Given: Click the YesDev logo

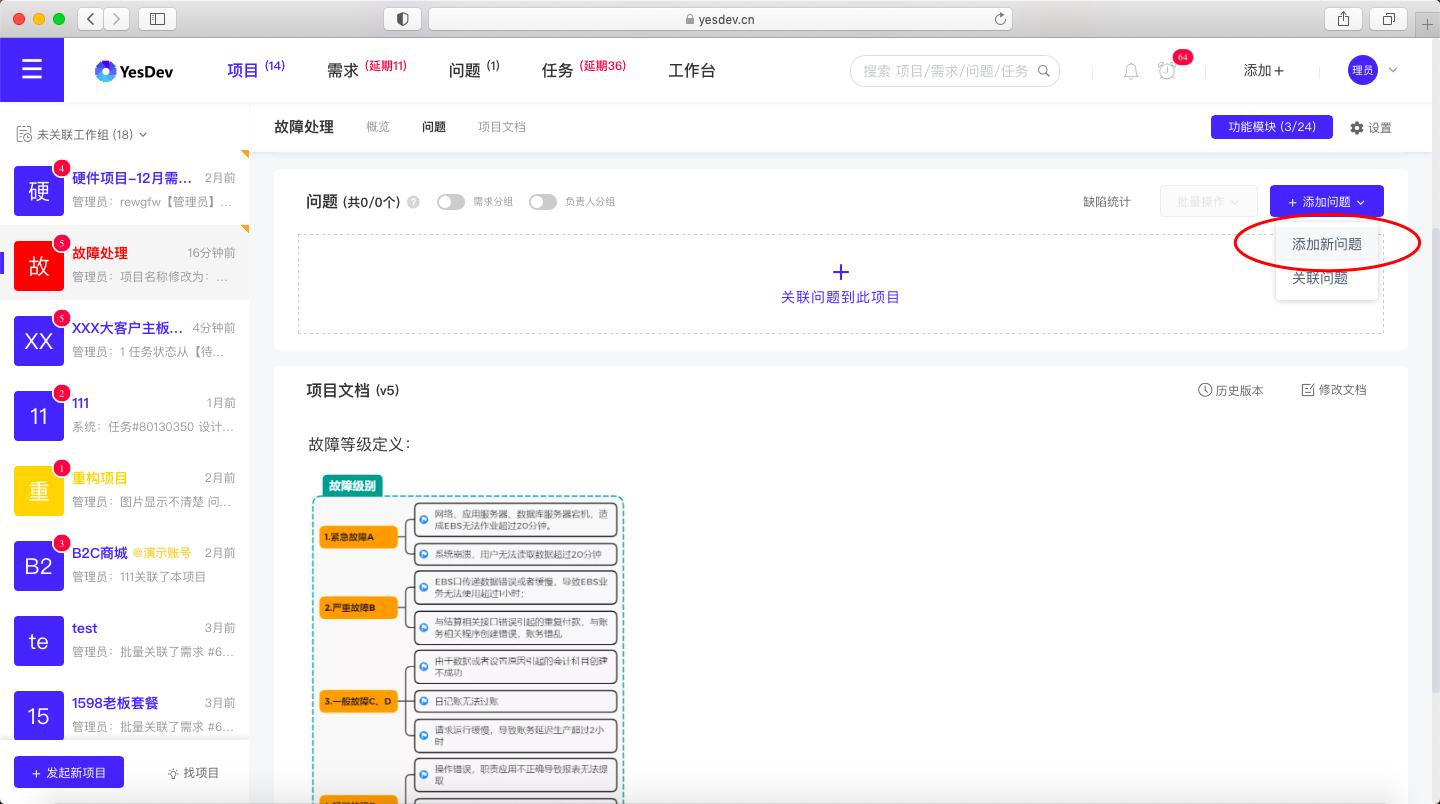Looking at the screenshot, I should click(135, 70).
